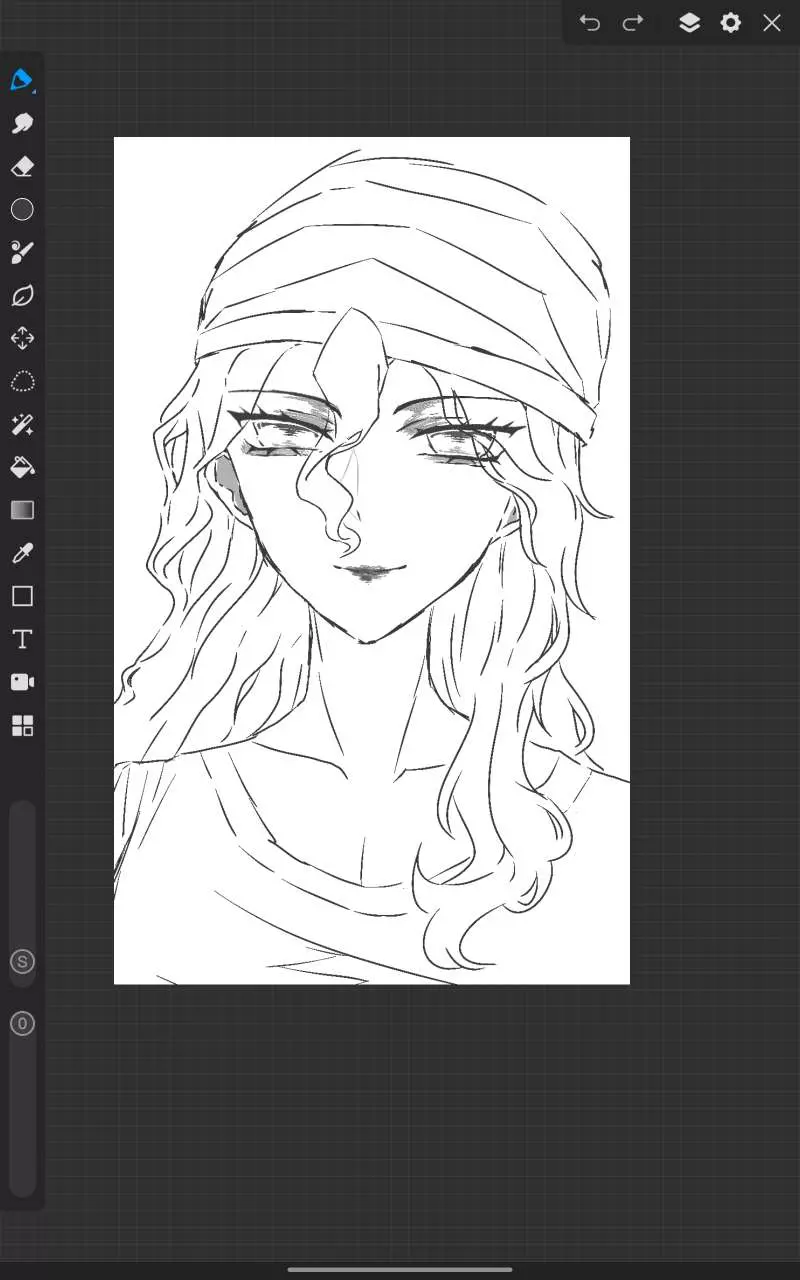
Task: Select the Smudge blend tool
Action: [x=22, y=123]
